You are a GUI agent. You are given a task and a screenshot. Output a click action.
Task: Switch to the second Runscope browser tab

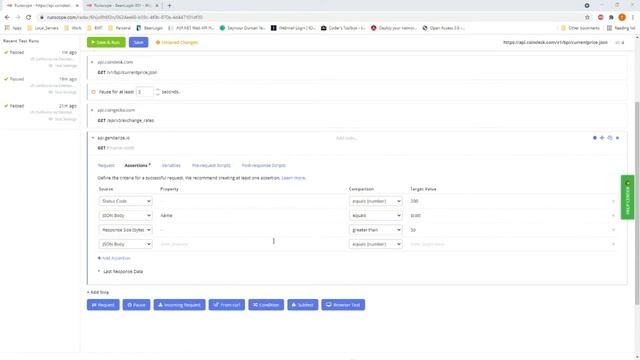pos(122,6)
